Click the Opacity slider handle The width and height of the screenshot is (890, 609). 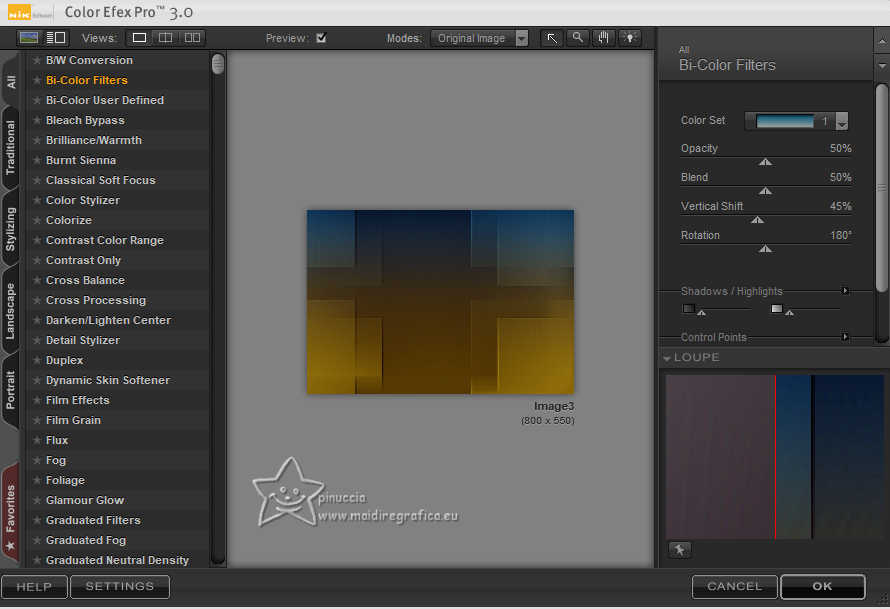765,161
